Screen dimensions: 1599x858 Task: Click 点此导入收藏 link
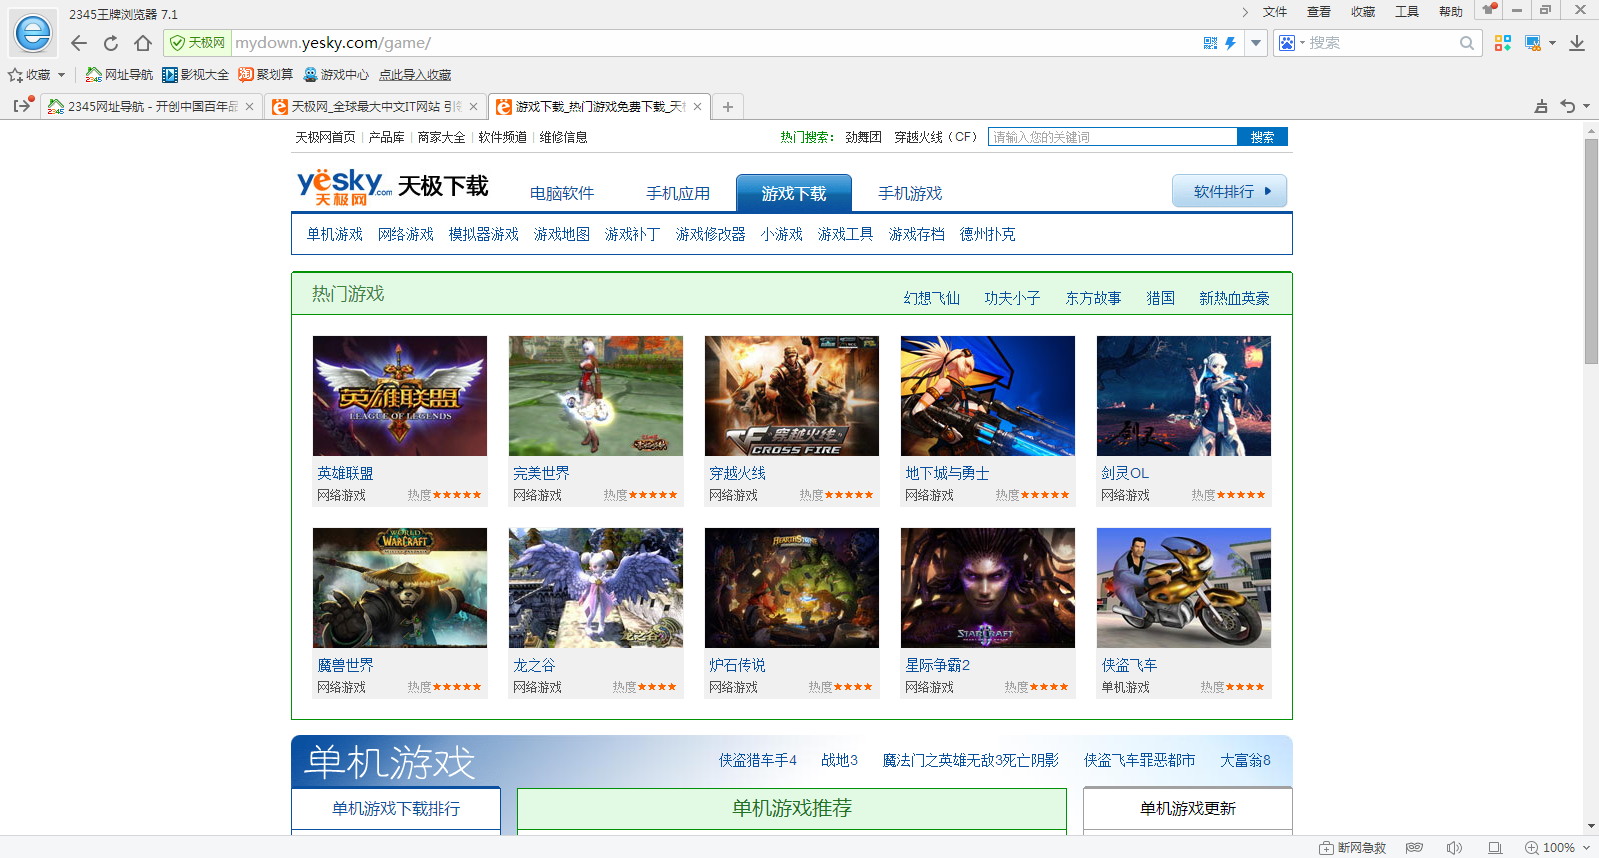click(x=414, y=75)
